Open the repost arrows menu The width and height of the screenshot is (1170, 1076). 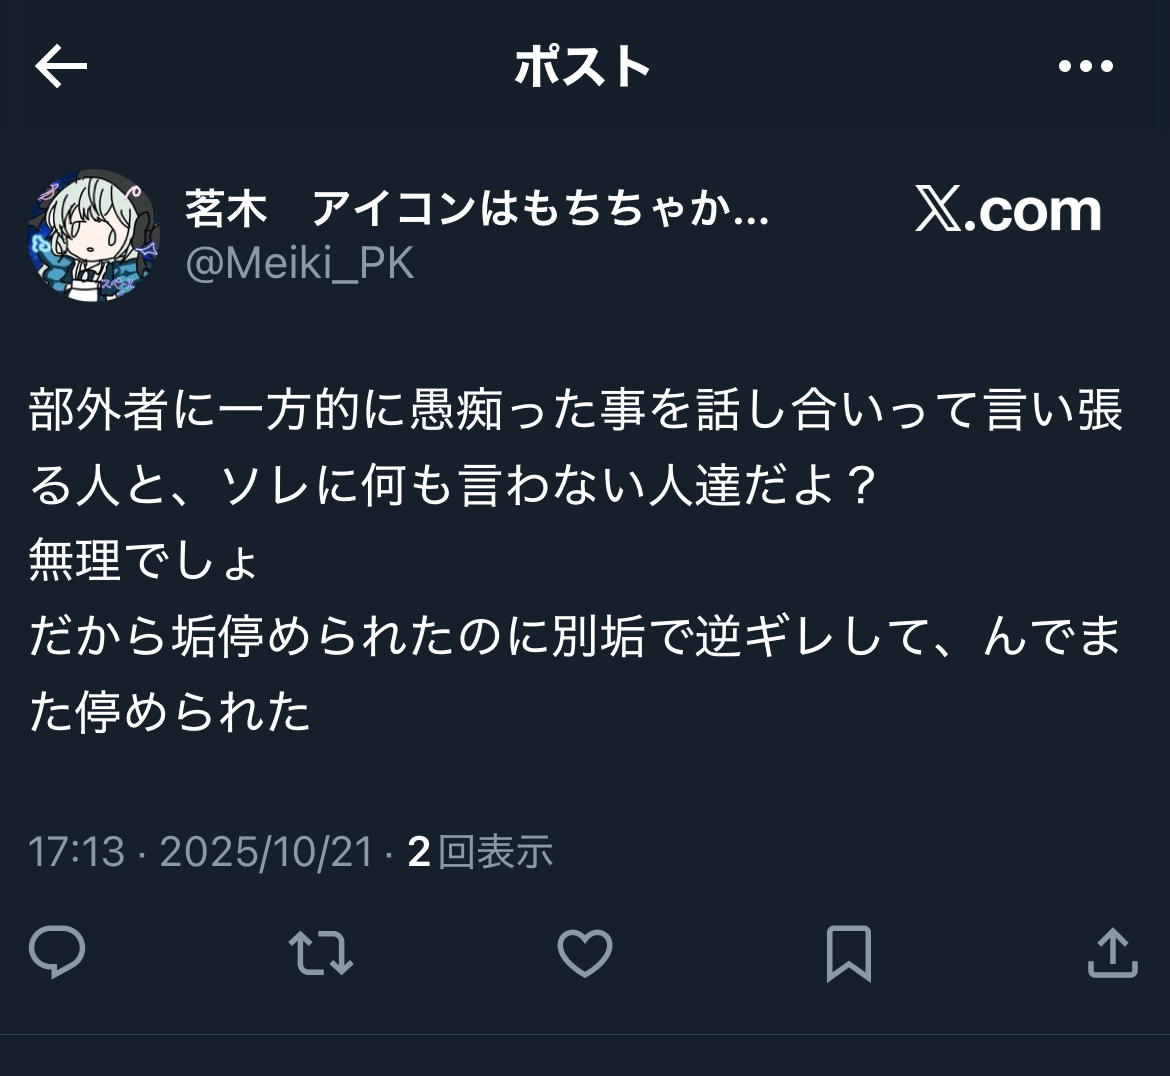321,952
